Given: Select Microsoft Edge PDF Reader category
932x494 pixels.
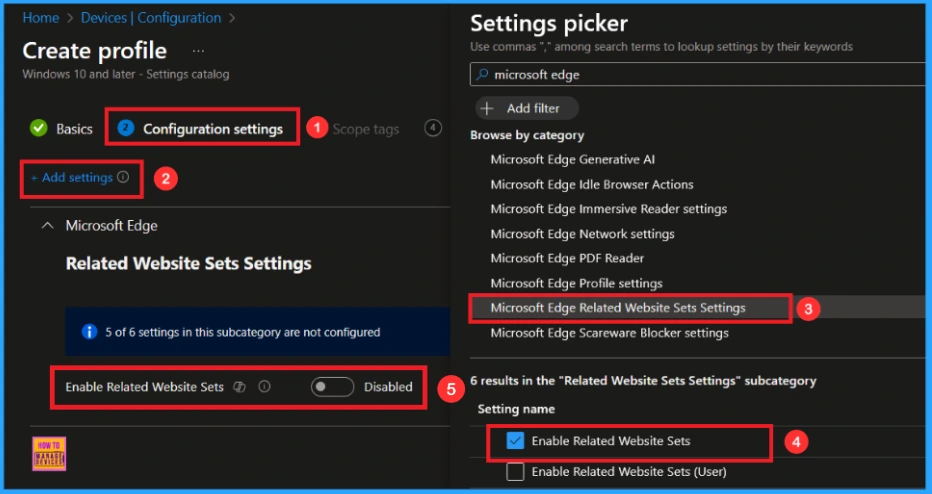Looking at the screenshot, I should pos(567,259).
